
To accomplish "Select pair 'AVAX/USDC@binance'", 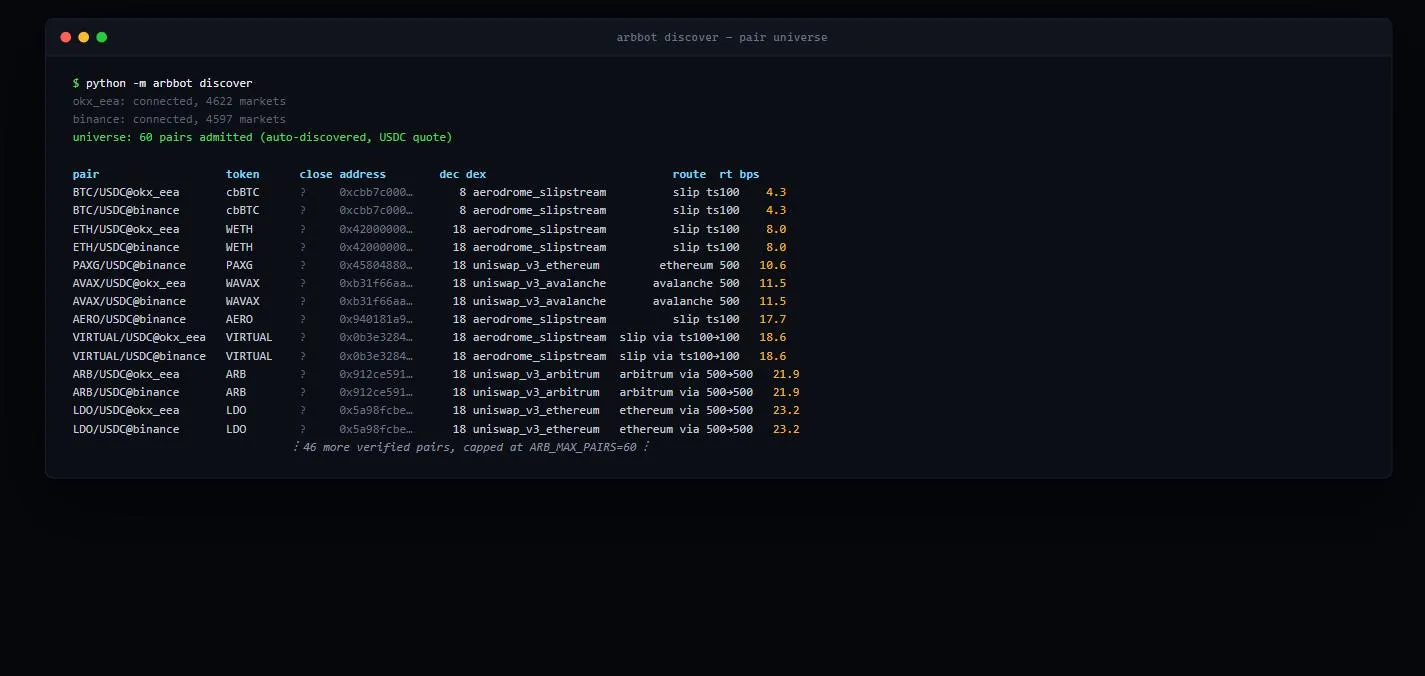I will point(129,301).
